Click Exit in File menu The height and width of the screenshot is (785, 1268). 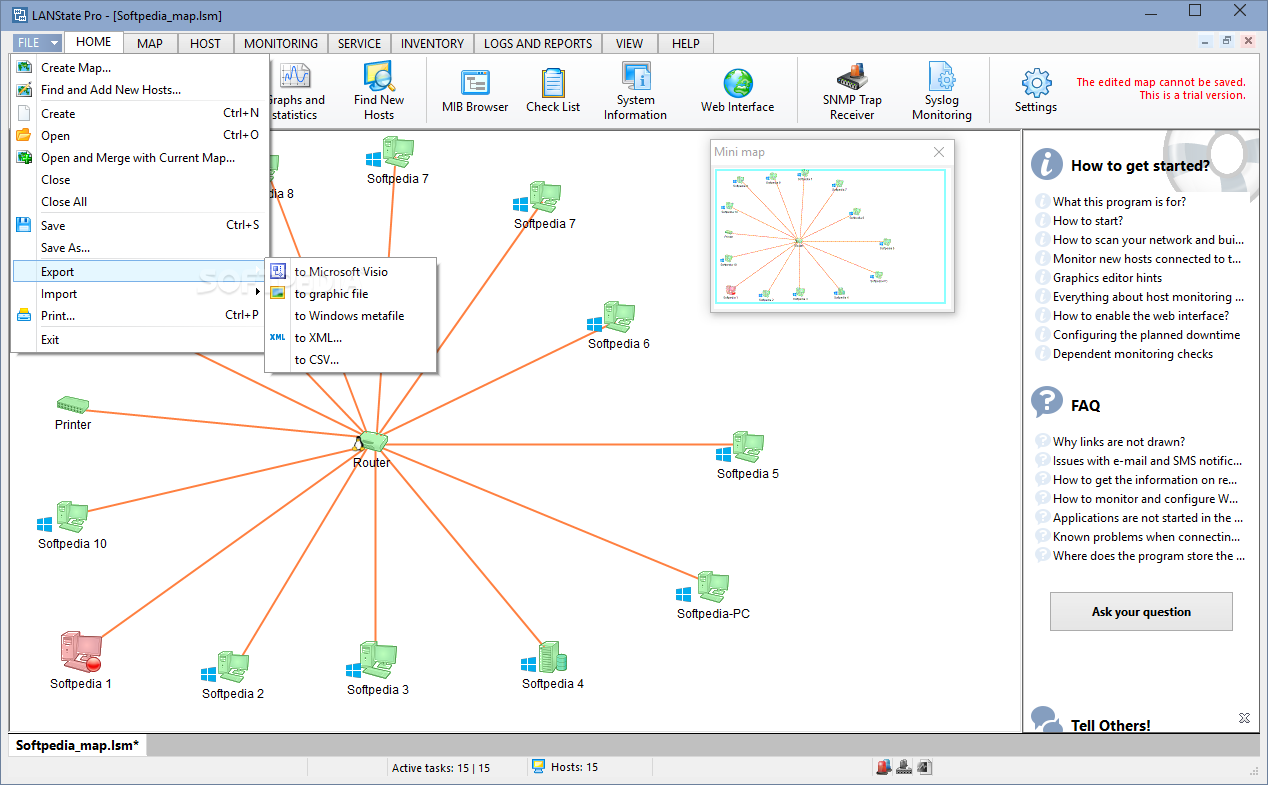click(140, 339)
